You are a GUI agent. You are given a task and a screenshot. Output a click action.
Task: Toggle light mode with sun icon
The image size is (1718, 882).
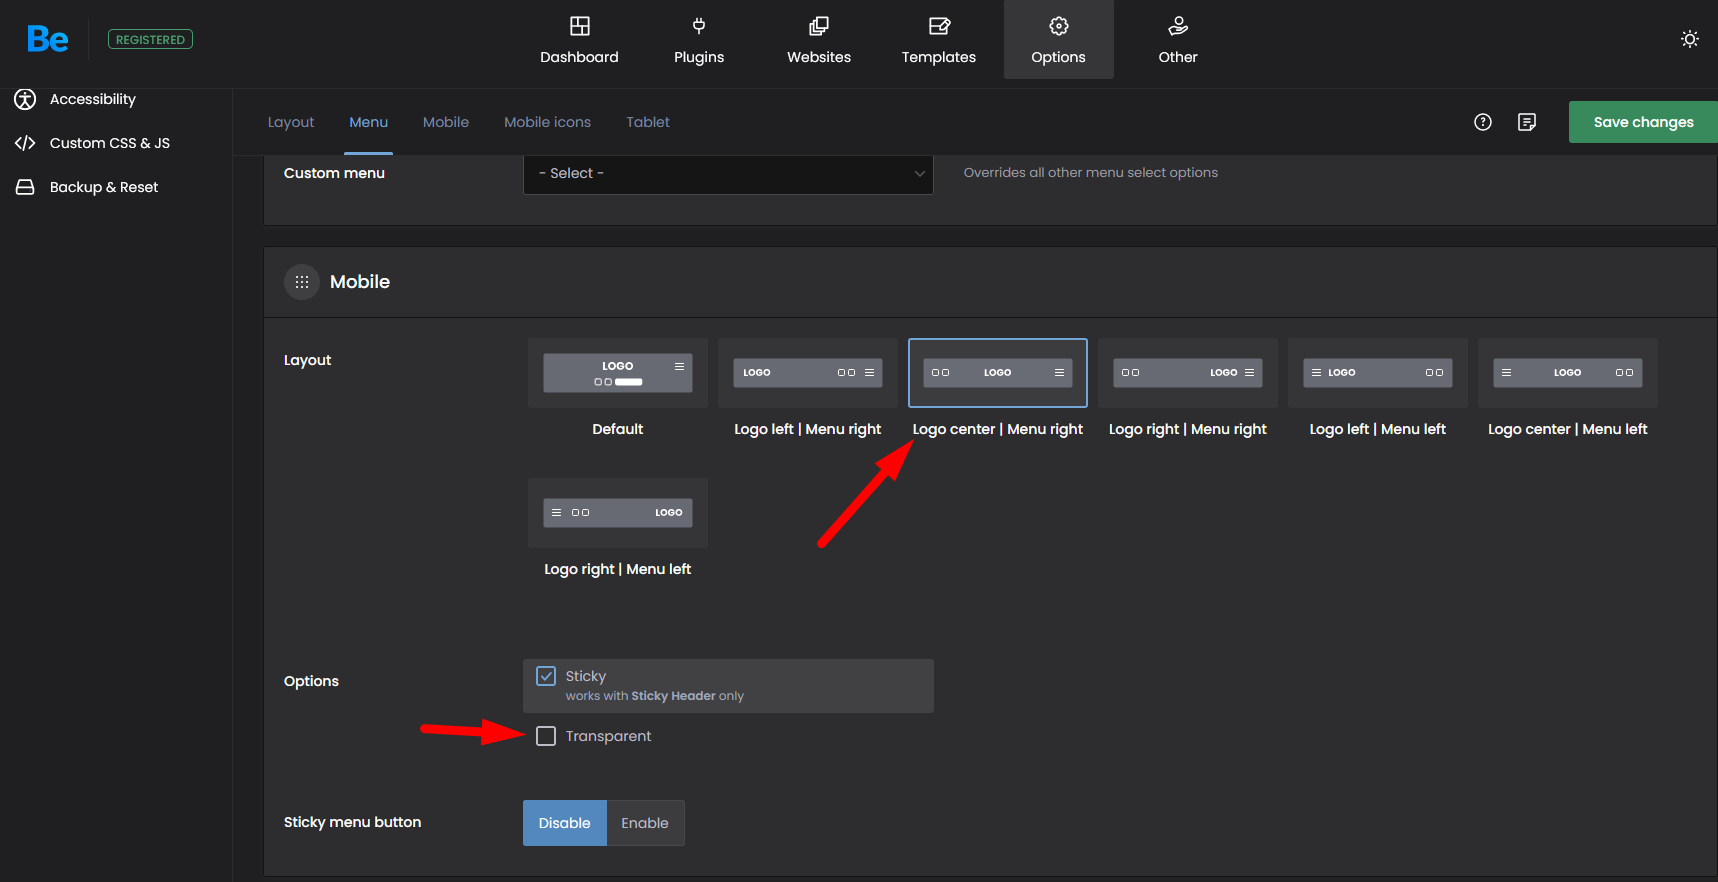click(1690, 39)
